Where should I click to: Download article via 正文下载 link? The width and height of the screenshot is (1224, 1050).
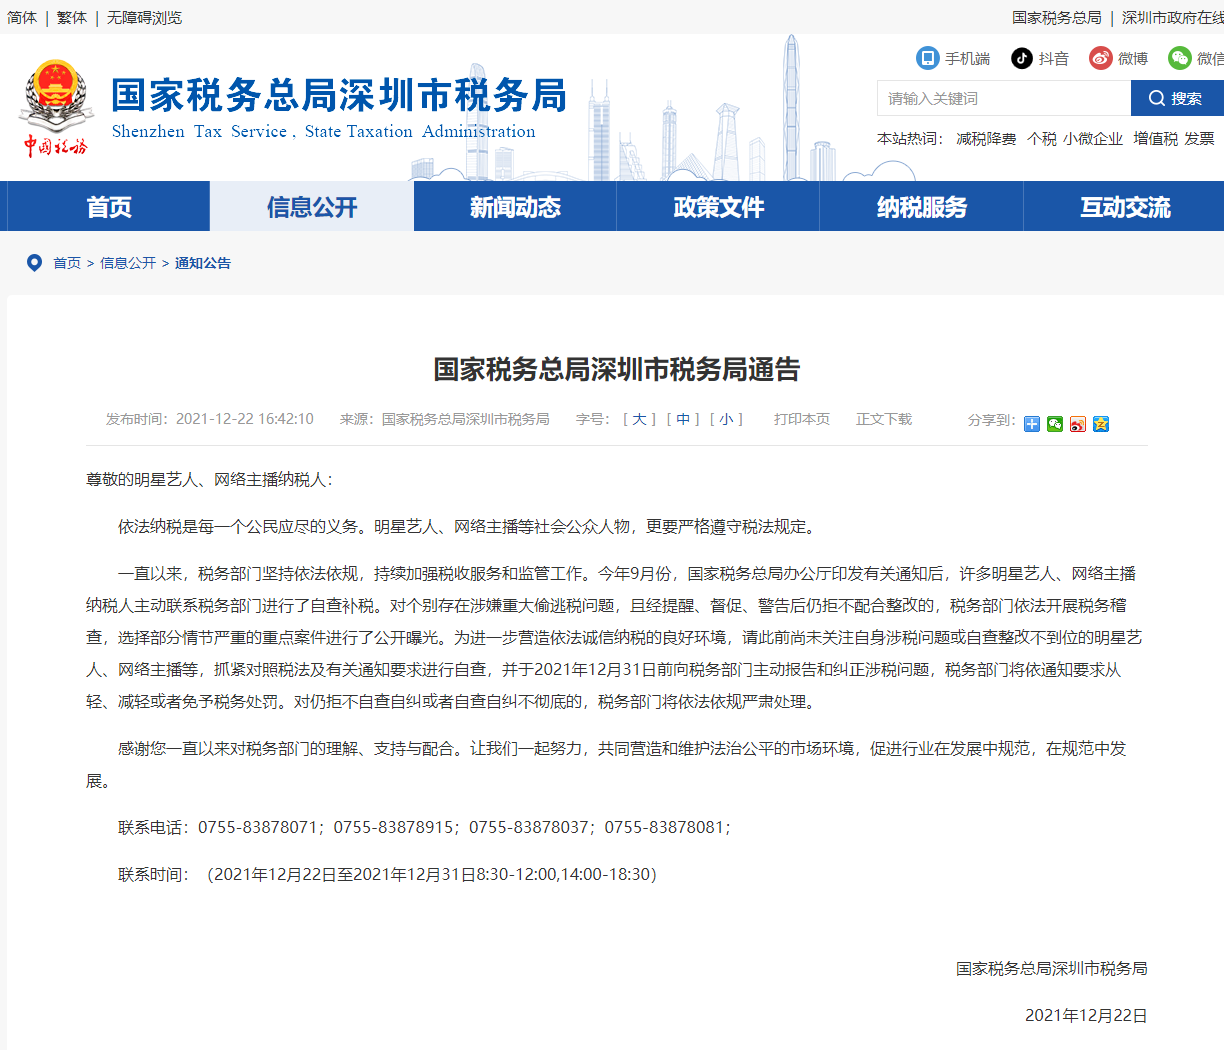(x=883, y=419)
